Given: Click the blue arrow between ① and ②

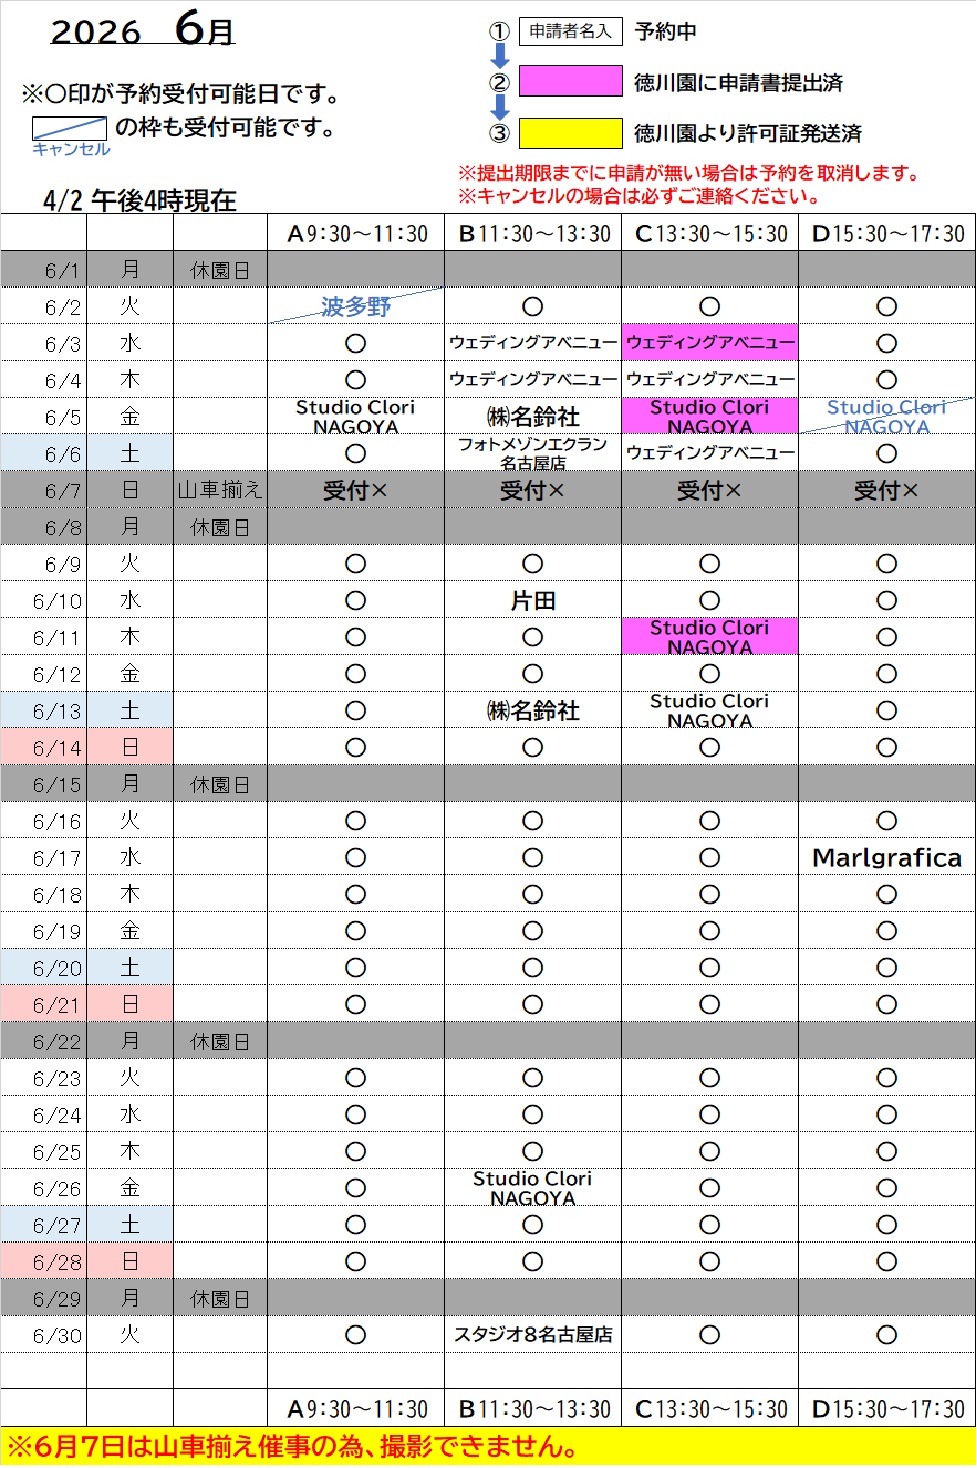Looking at the screenshot, I should point(500,56).
